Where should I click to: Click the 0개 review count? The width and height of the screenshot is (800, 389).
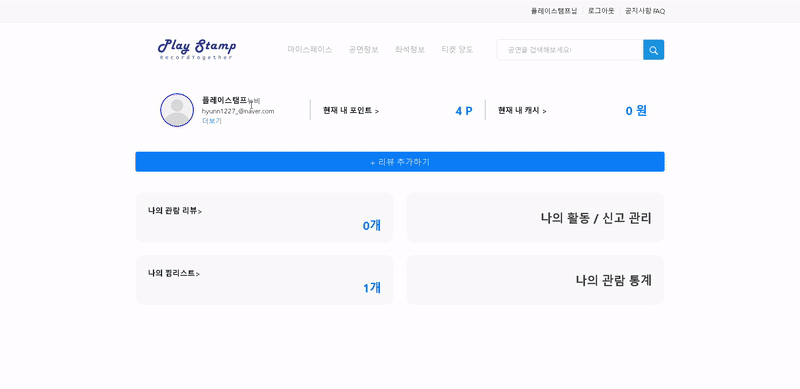pyautogui.click(x=371, y=225)
